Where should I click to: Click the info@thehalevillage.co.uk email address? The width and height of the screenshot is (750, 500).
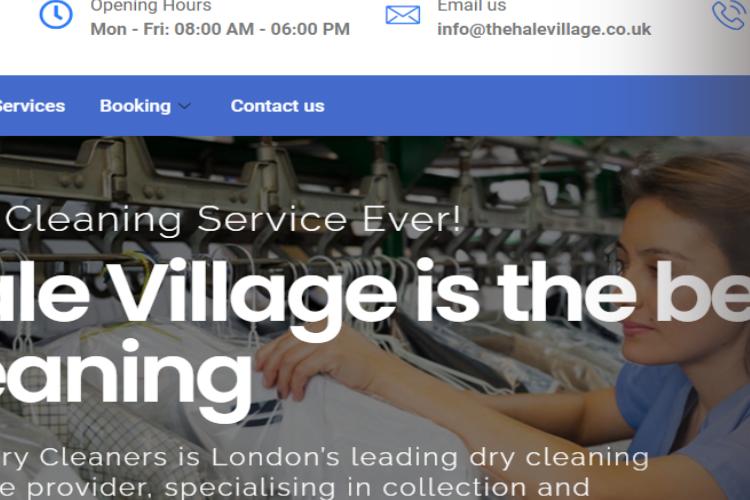click(544, 29)
